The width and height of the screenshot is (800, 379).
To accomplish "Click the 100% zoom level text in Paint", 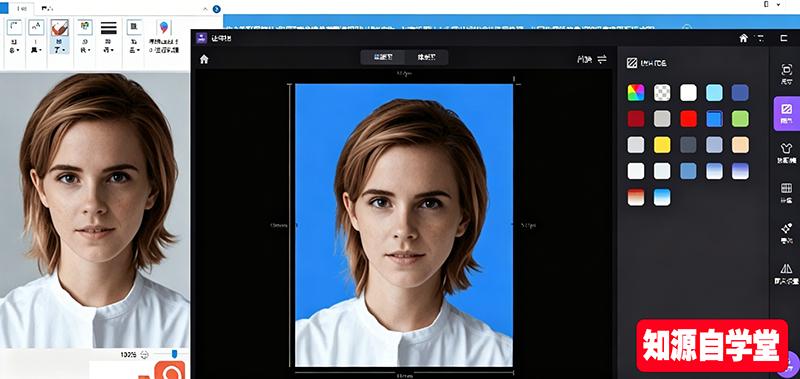I will coord(129,354).
